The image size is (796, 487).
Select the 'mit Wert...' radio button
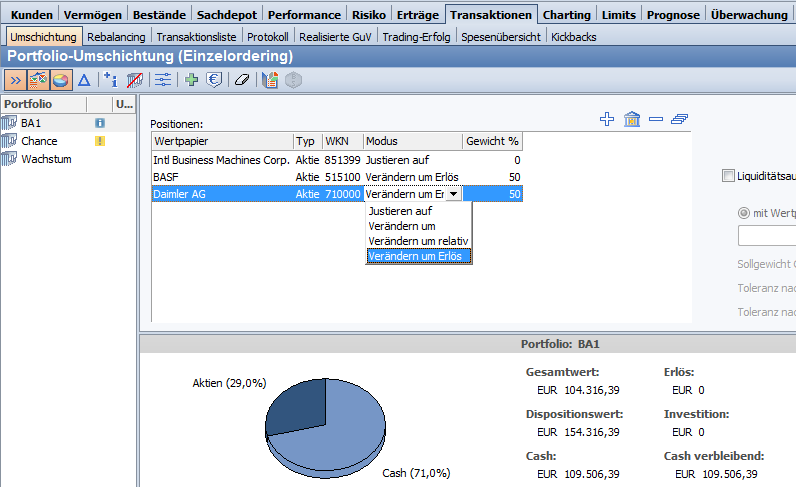(743, 213)
